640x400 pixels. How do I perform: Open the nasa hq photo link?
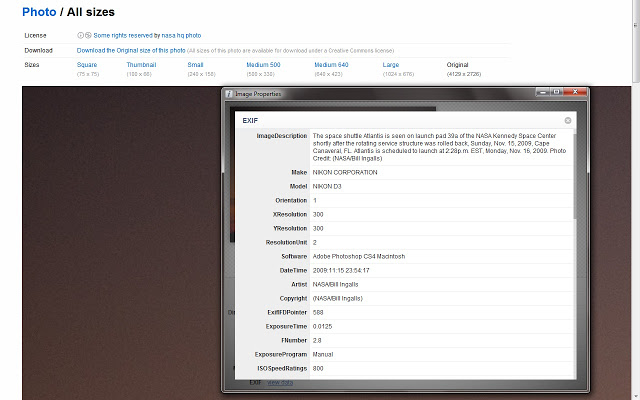pos(181,36)
